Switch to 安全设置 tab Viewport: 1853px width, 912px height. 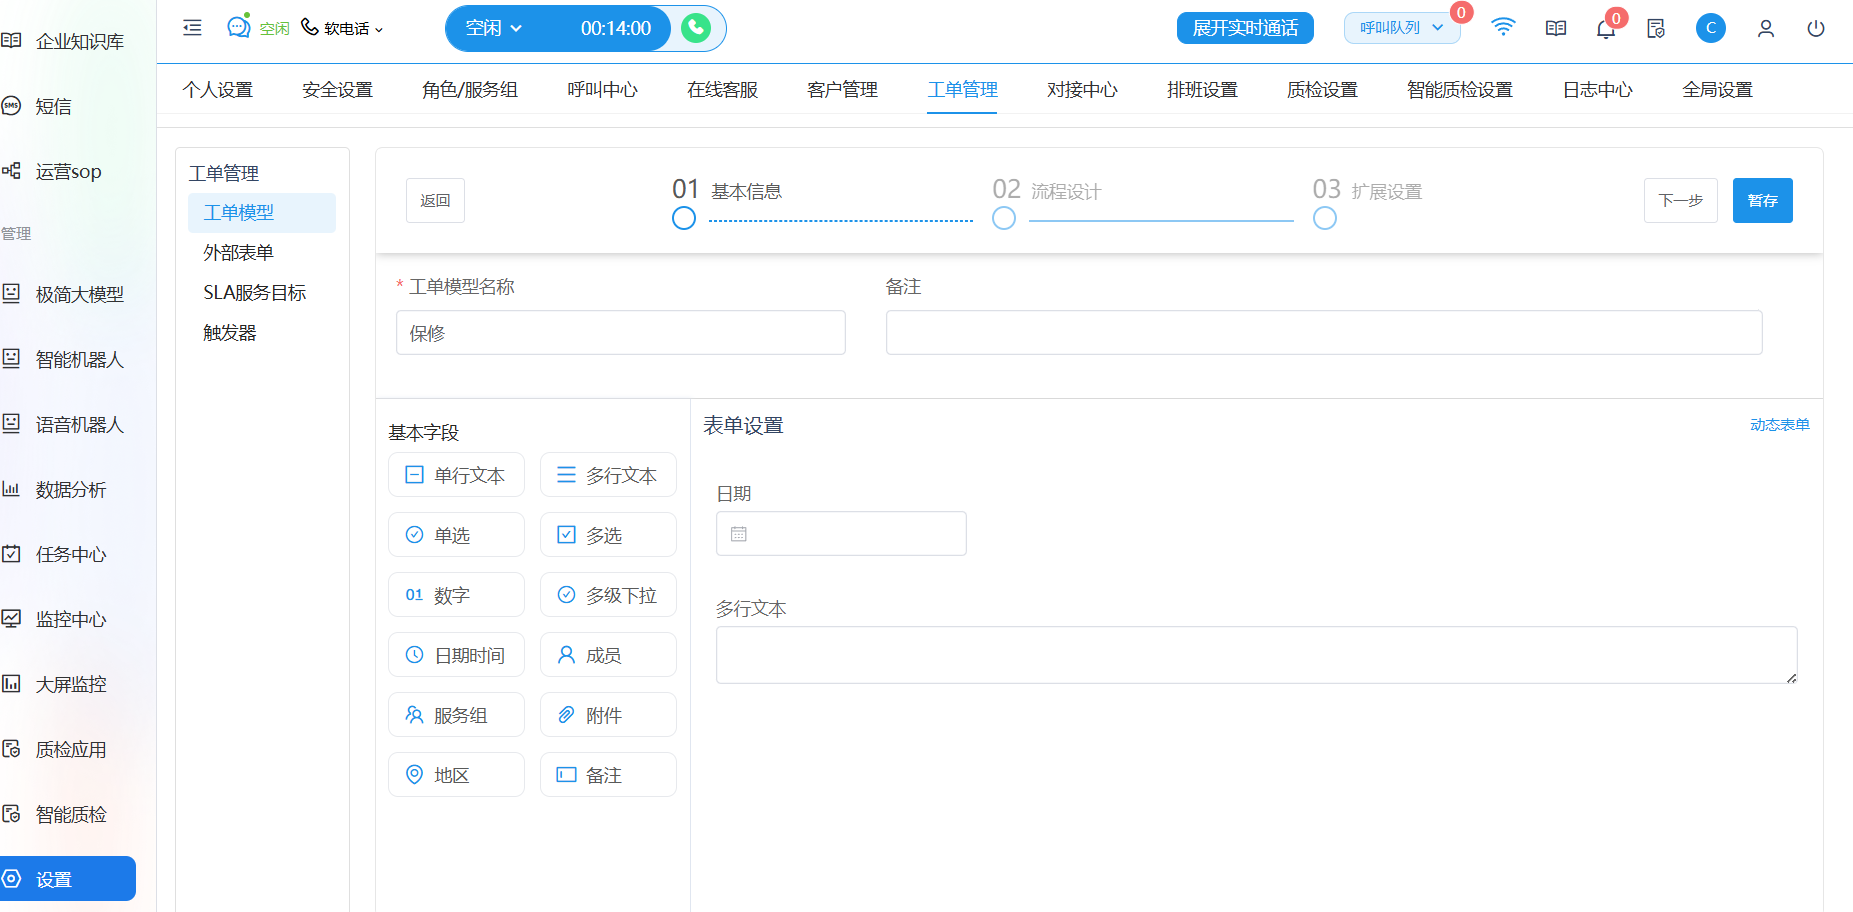click(x=337, y=90)
